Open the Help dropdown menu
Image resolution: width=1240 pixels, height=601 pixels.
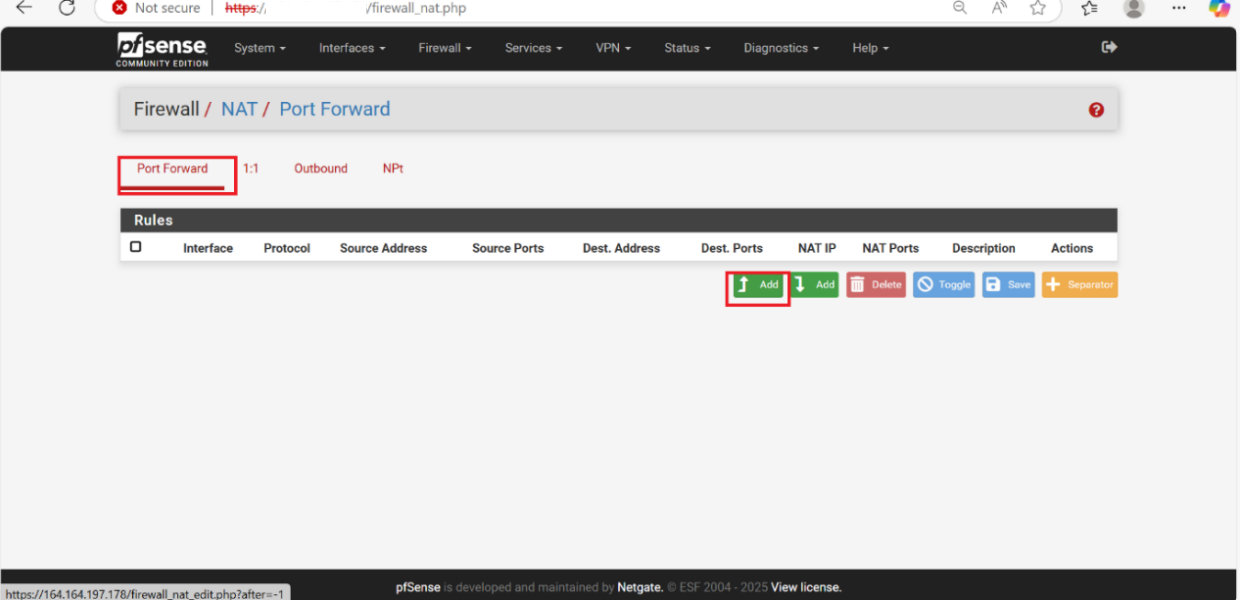[x=870, y=48]
